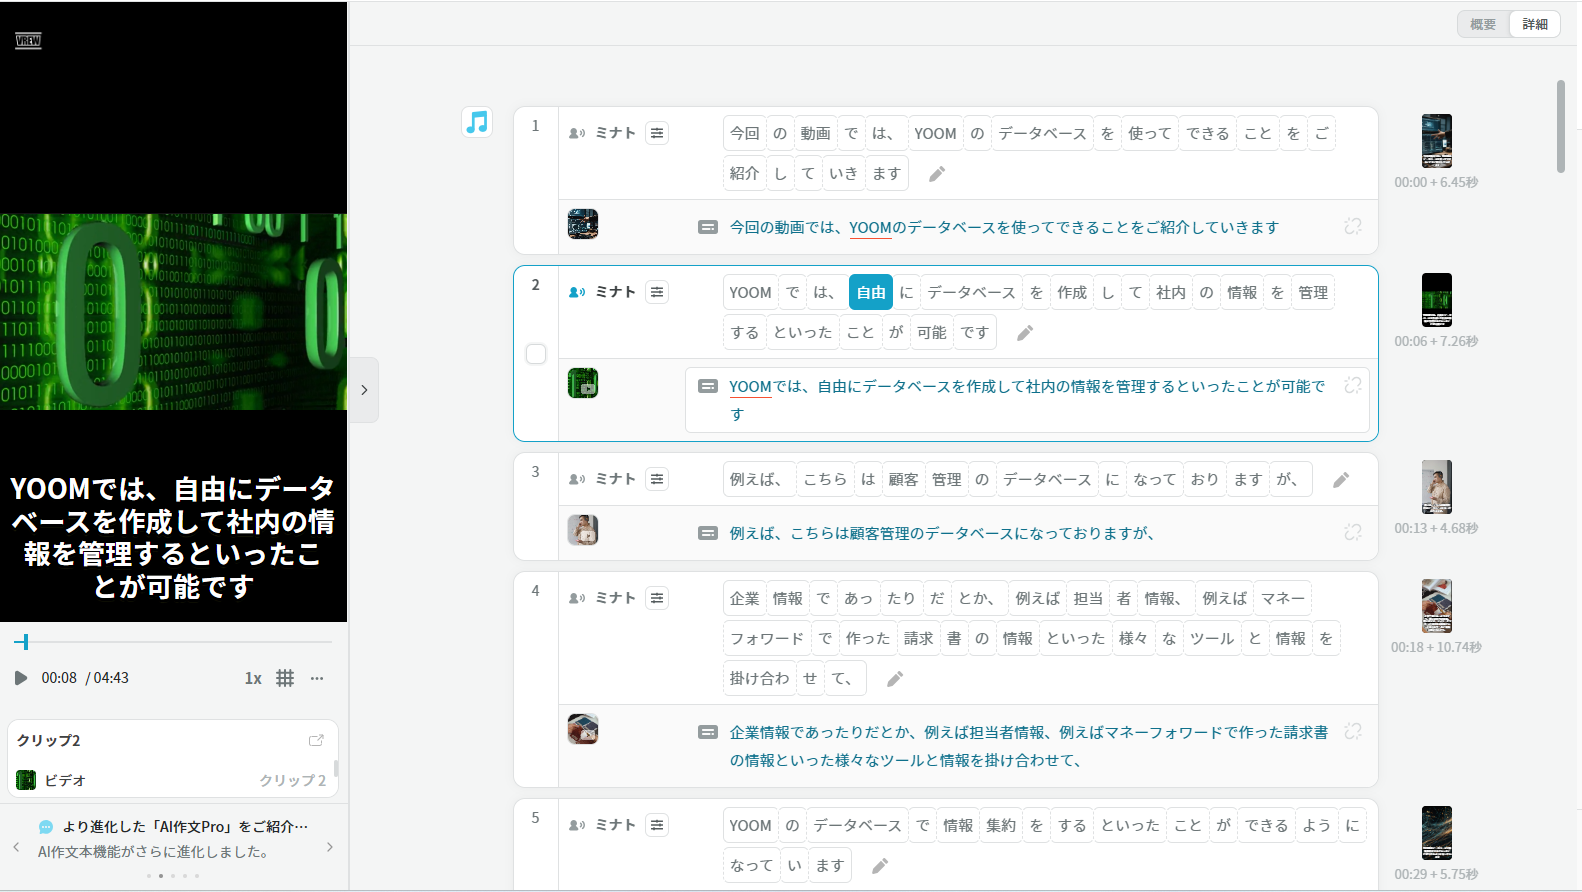Switch to the 詳細 tab

tap(1535, 24)
